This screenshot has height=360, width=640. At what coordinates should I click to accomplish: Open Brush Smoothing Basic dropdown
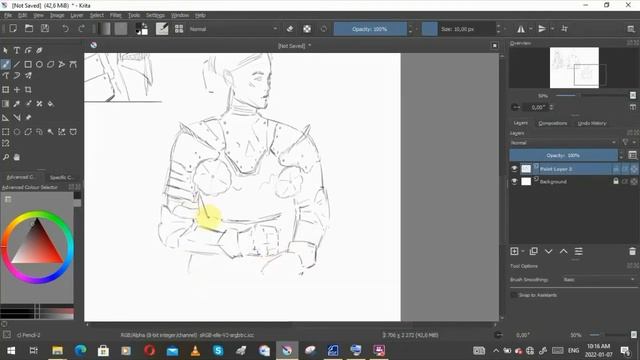coord(599,280)
